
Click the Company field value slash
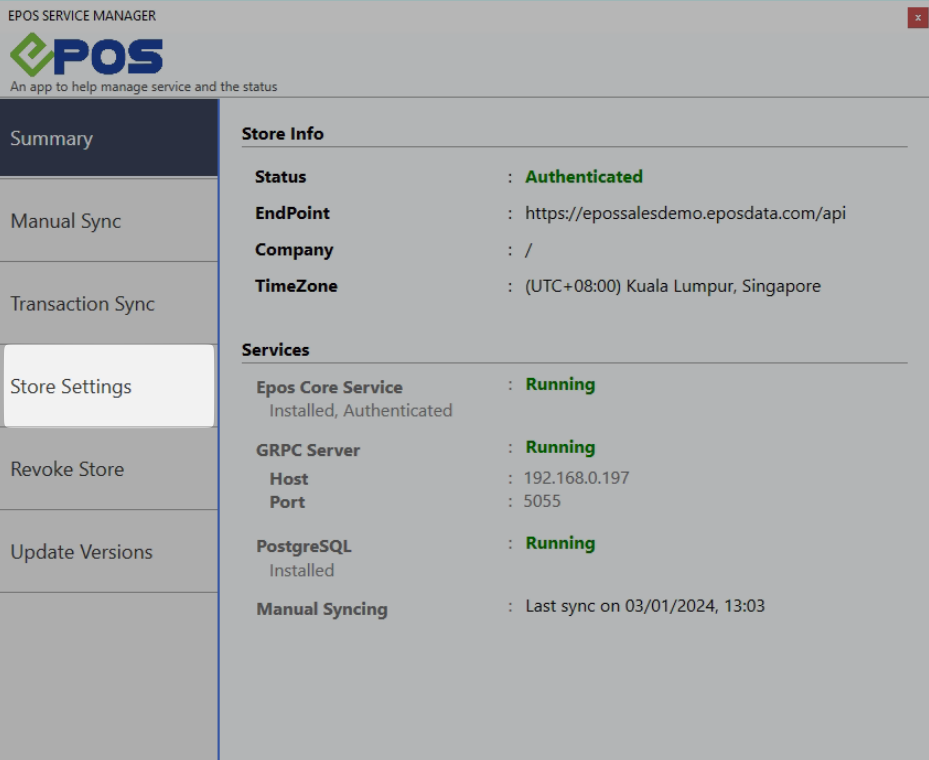(x=528, y=250)
